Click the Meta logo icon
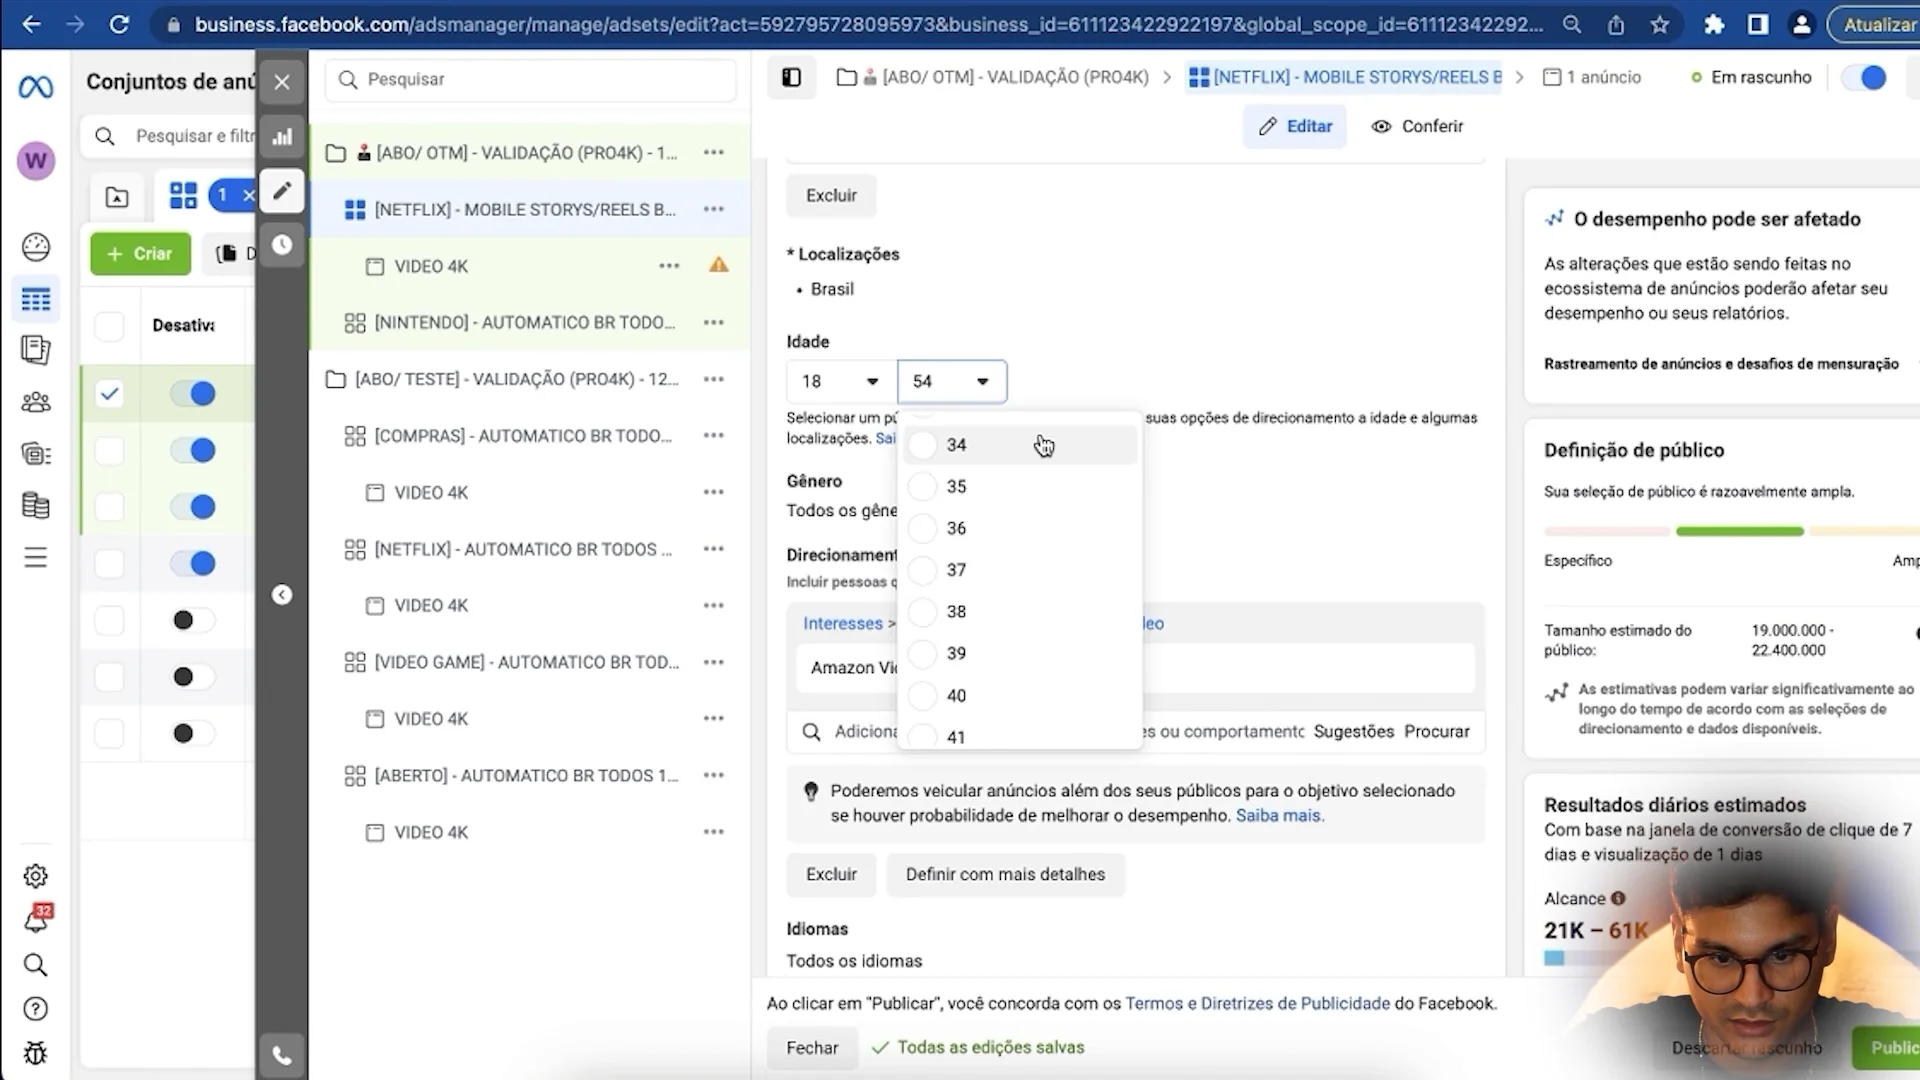1920x1080 pixels. [x=36, y=88]
